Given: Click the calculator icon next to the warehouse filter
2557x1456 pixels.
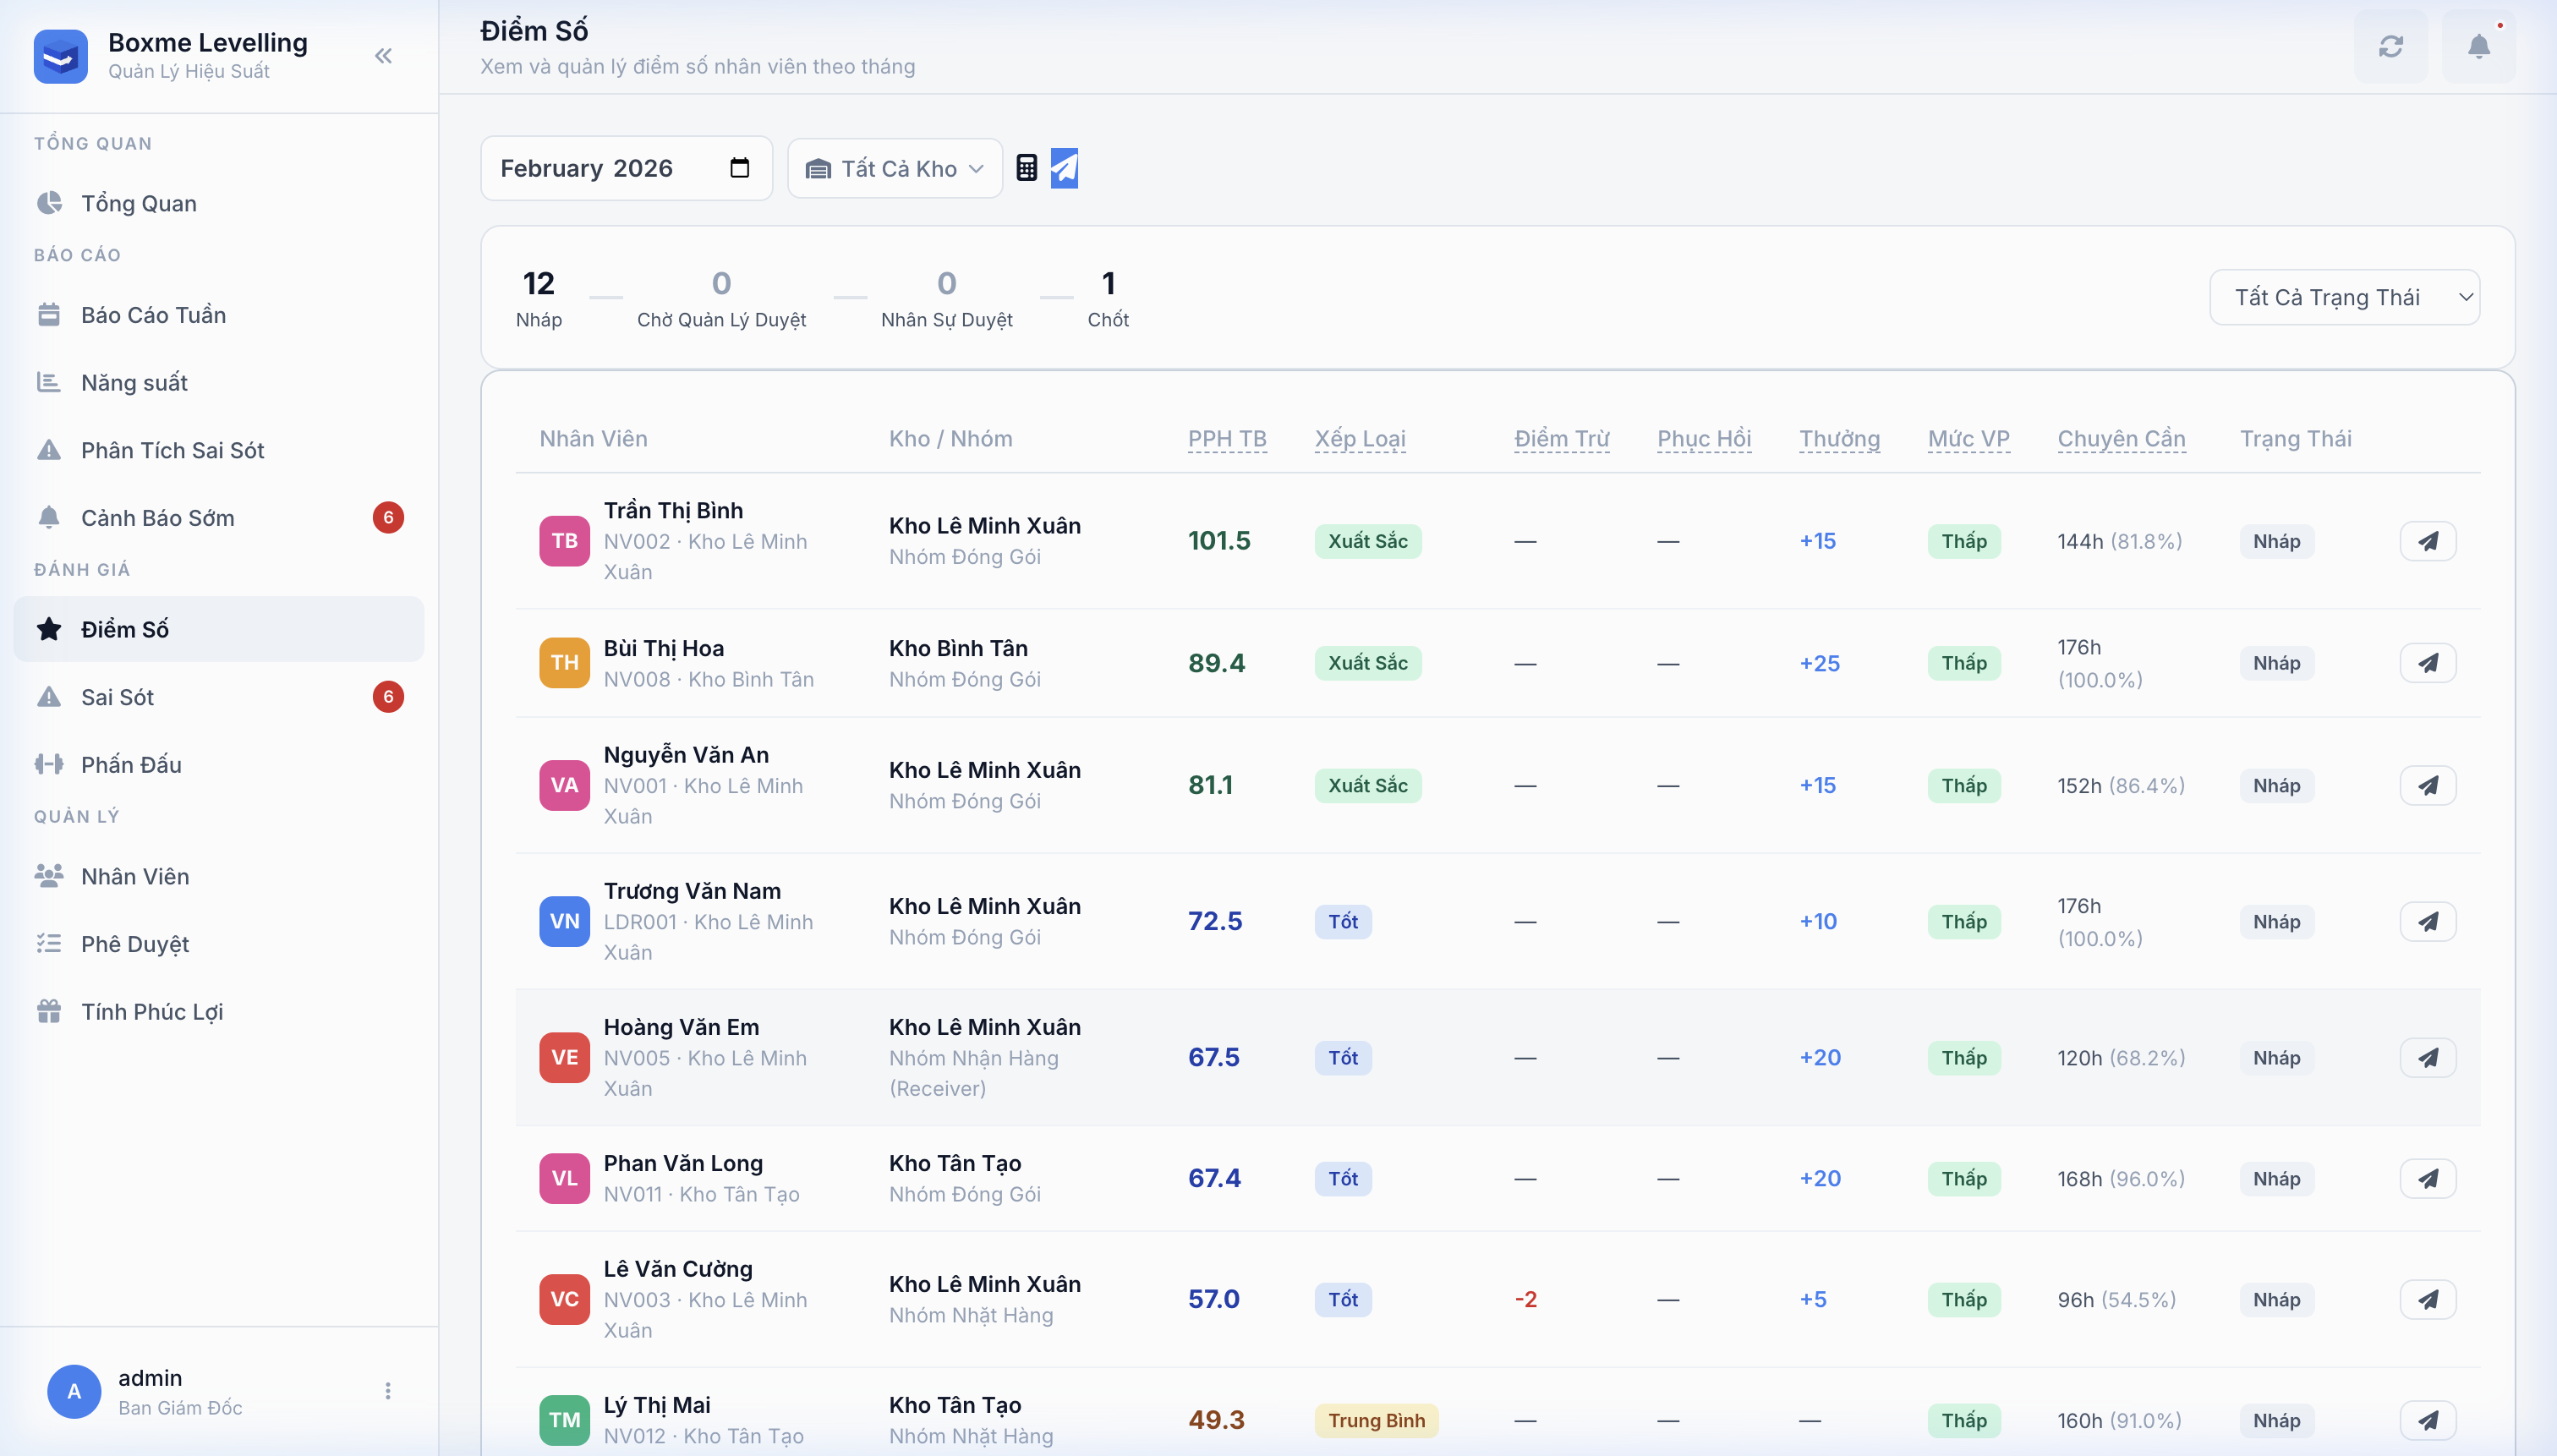Looking at the screenshot, I should point(1026,168).
